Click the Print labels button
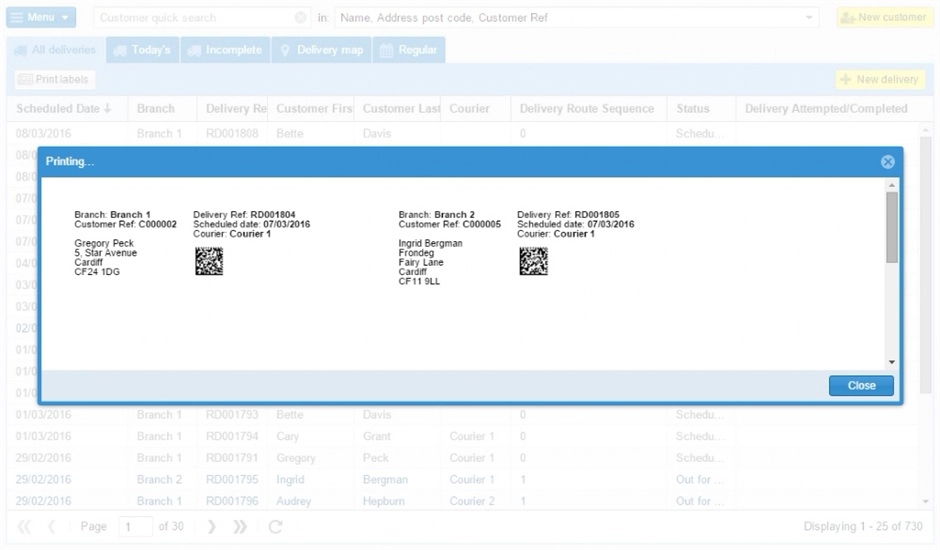The width and height of the screenshot is (940, 550). (x=54, y=79)
